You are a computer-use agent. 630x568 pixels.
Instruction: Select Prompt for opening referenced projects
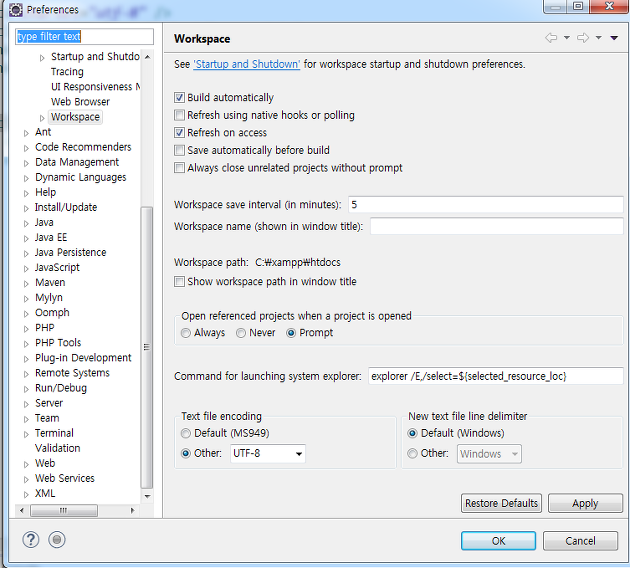[291, 333]
